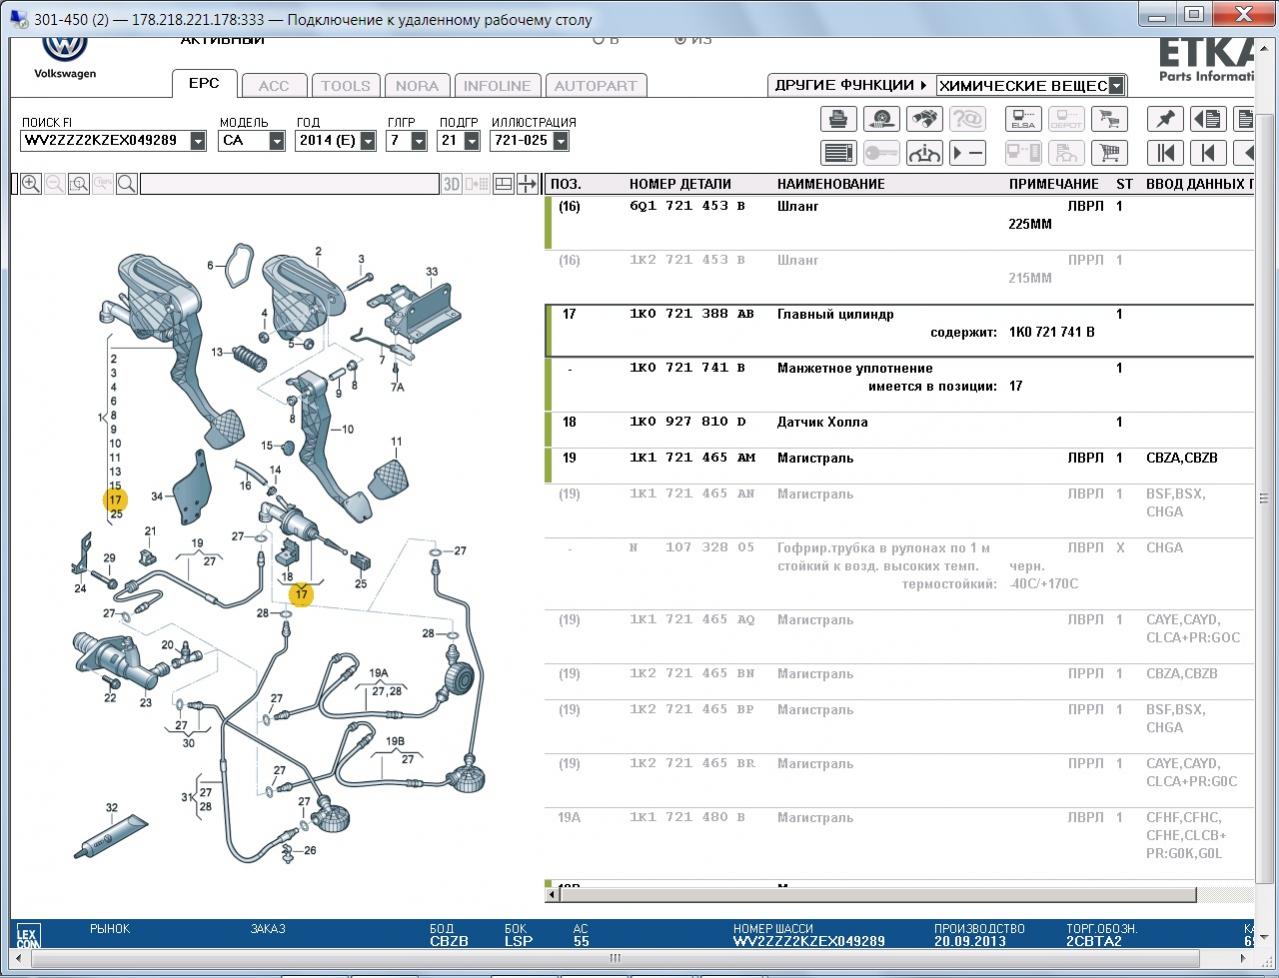Click the info icon with arrows

(x=924, y=153)
